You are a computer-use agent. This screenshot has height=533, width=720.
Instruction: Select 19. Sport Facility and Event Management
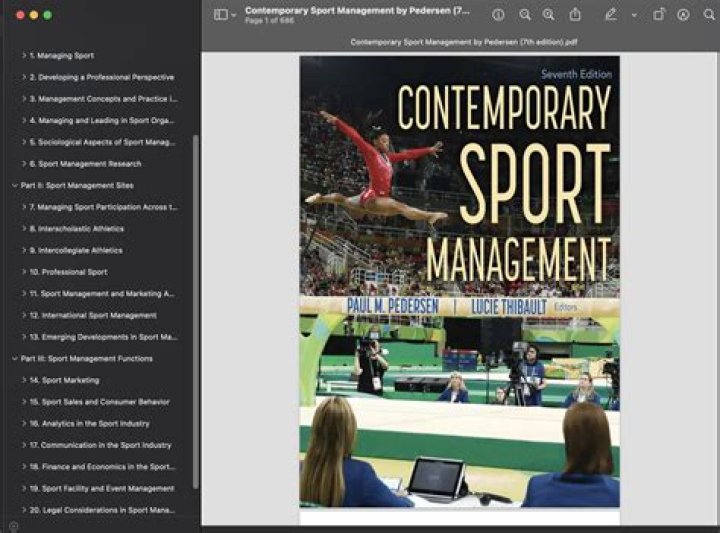(102, 488)
